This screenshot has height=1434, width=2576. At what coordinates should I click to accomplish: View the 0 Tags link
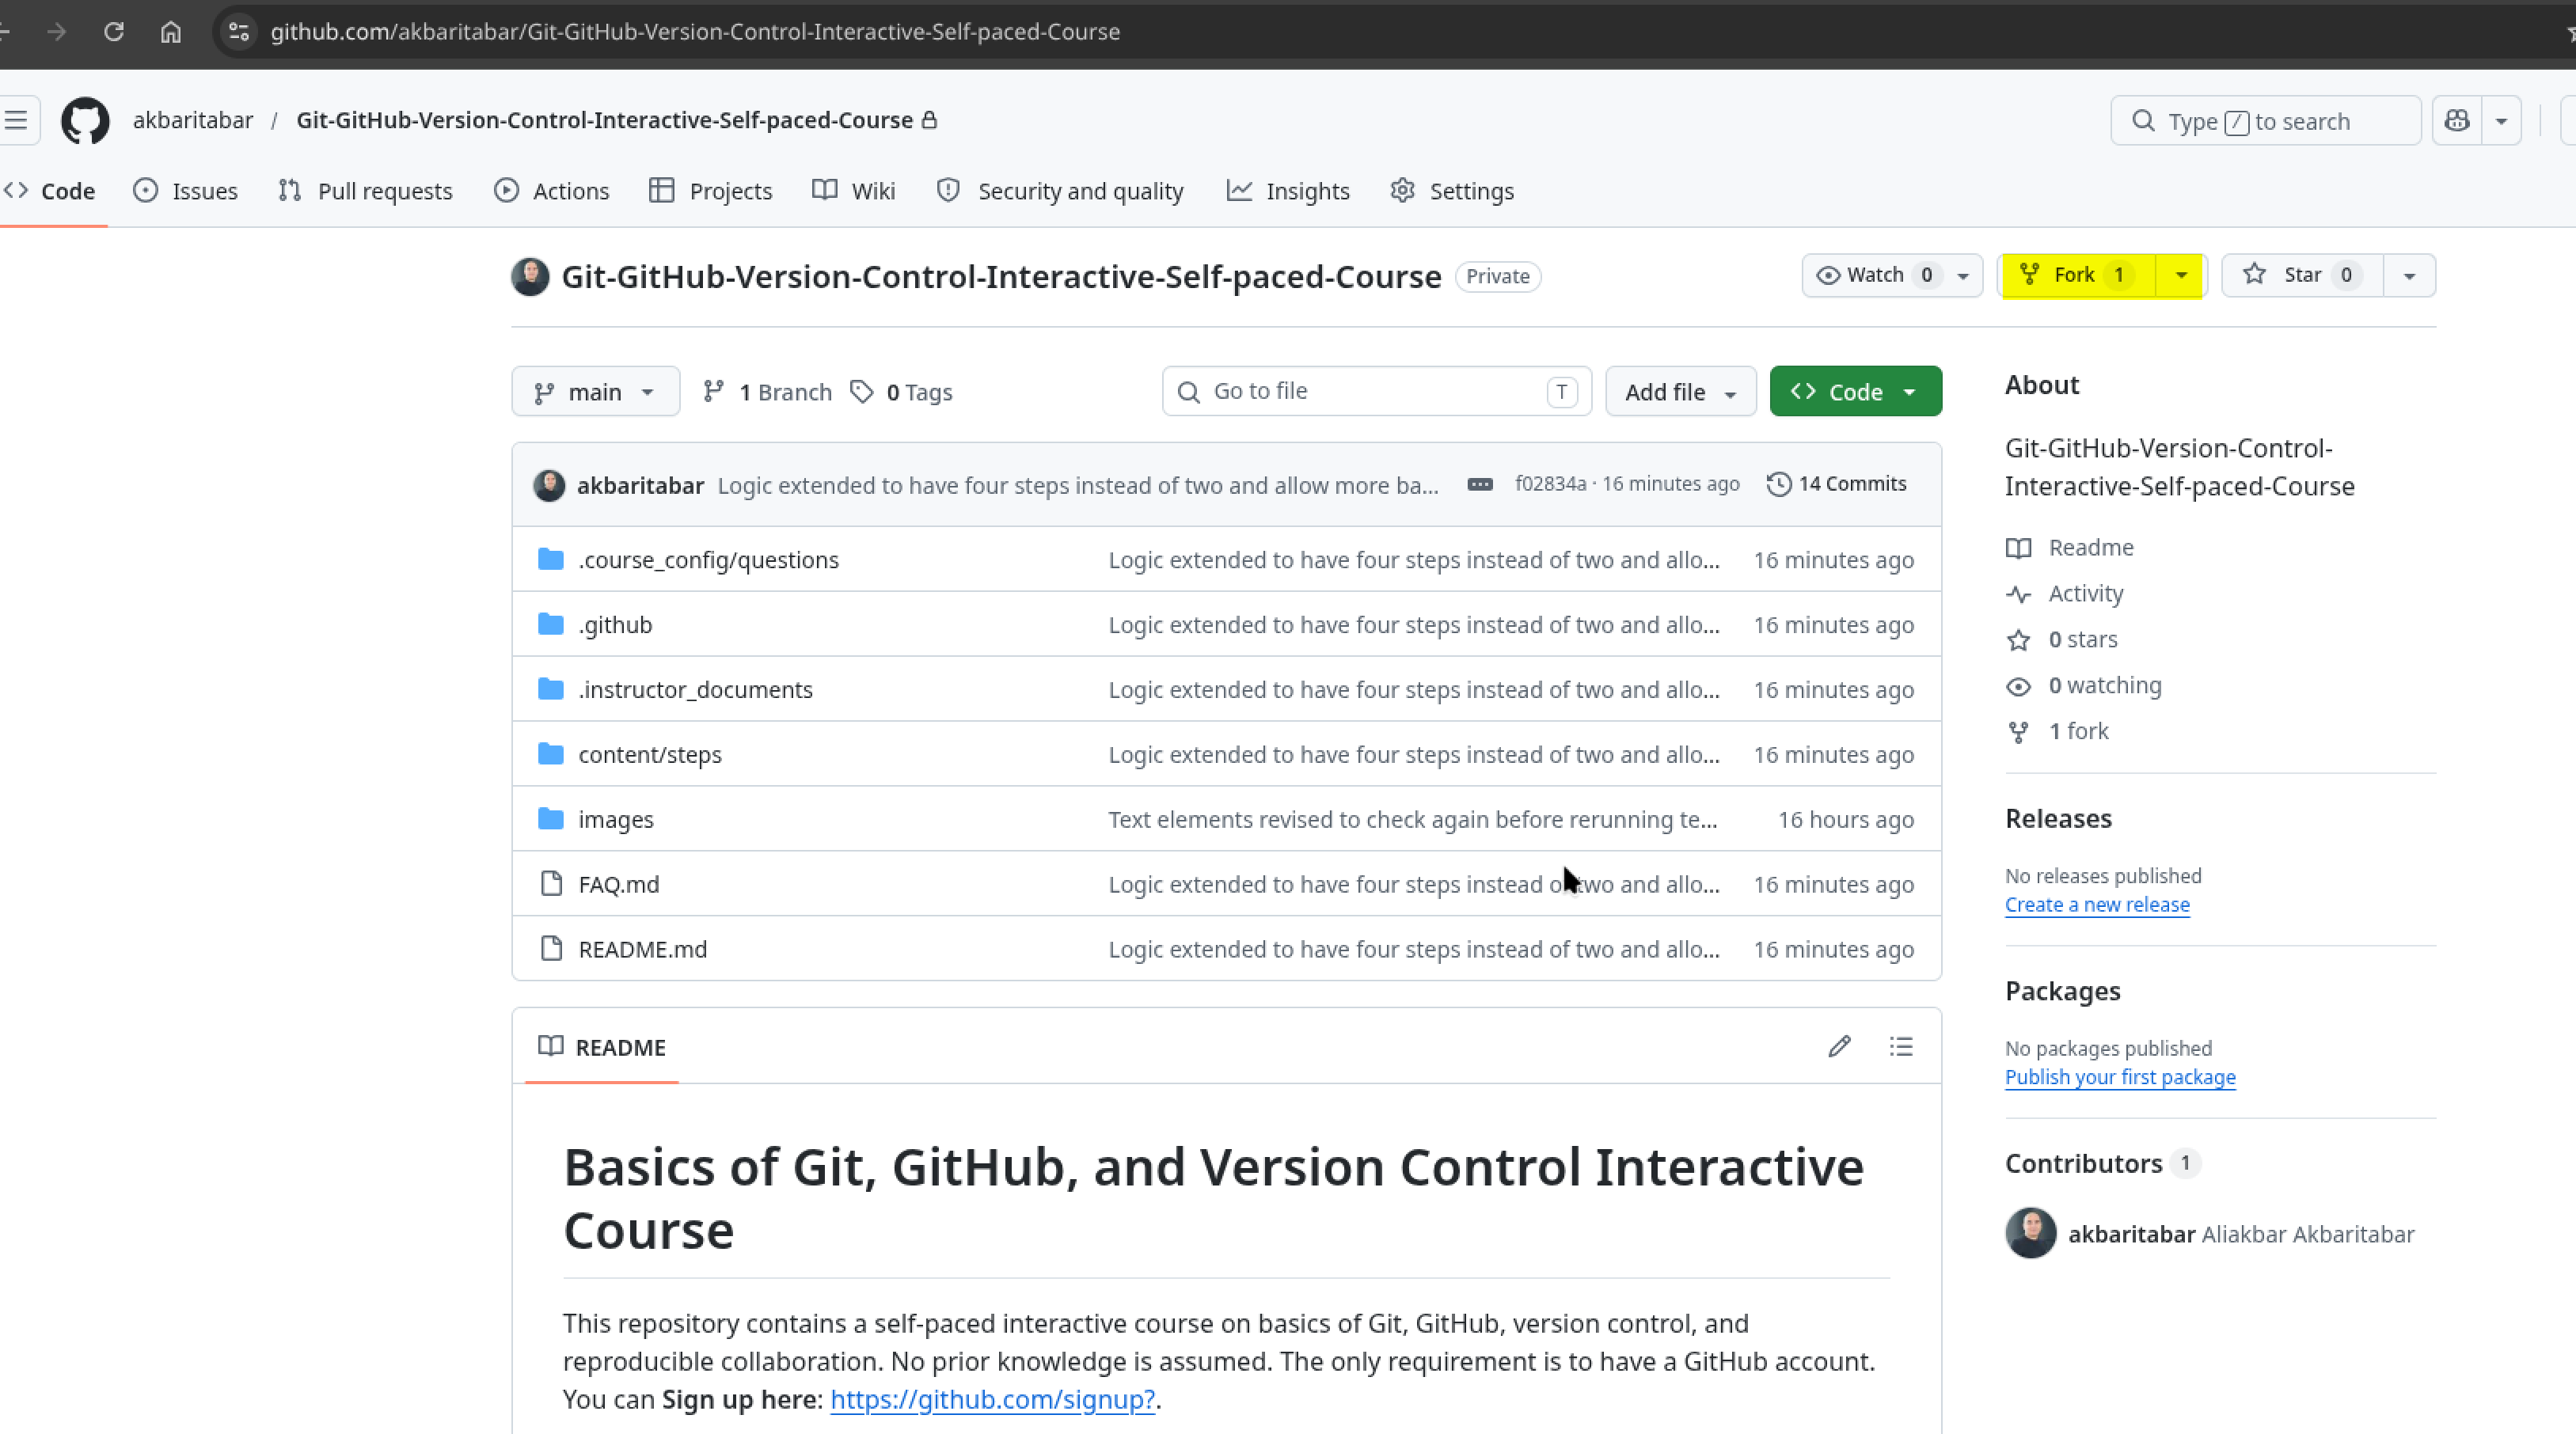click(902, 392)
